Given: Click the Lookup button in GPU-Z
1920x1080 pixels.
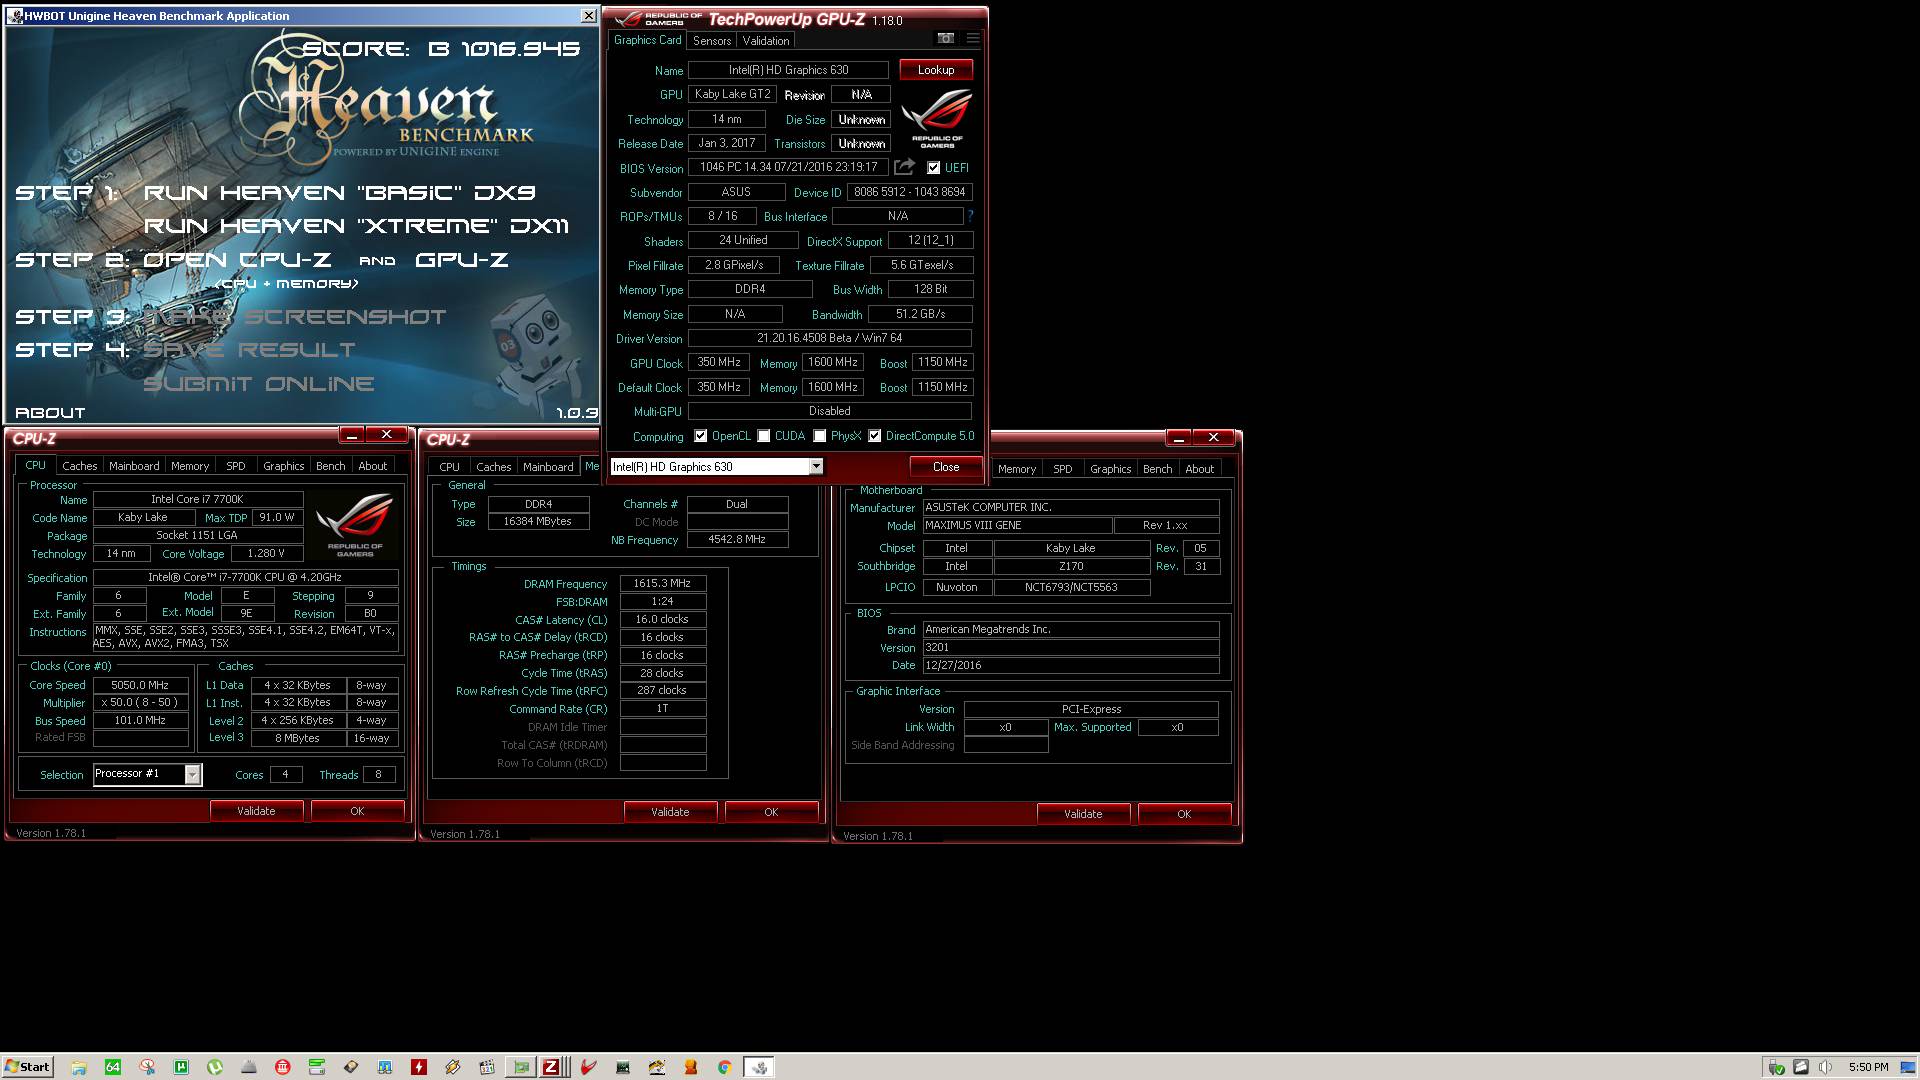Looking at the screenshot, I should [x=936, y=70].
